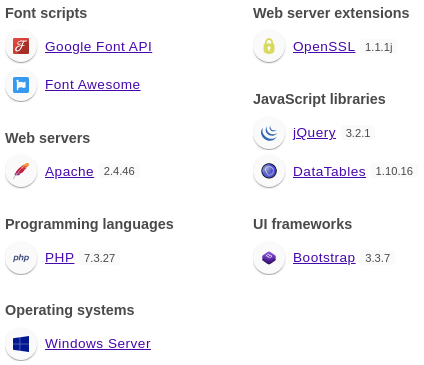Click the Bootstrap purple icon
The image size is (424, 365).
click(269, 258)
